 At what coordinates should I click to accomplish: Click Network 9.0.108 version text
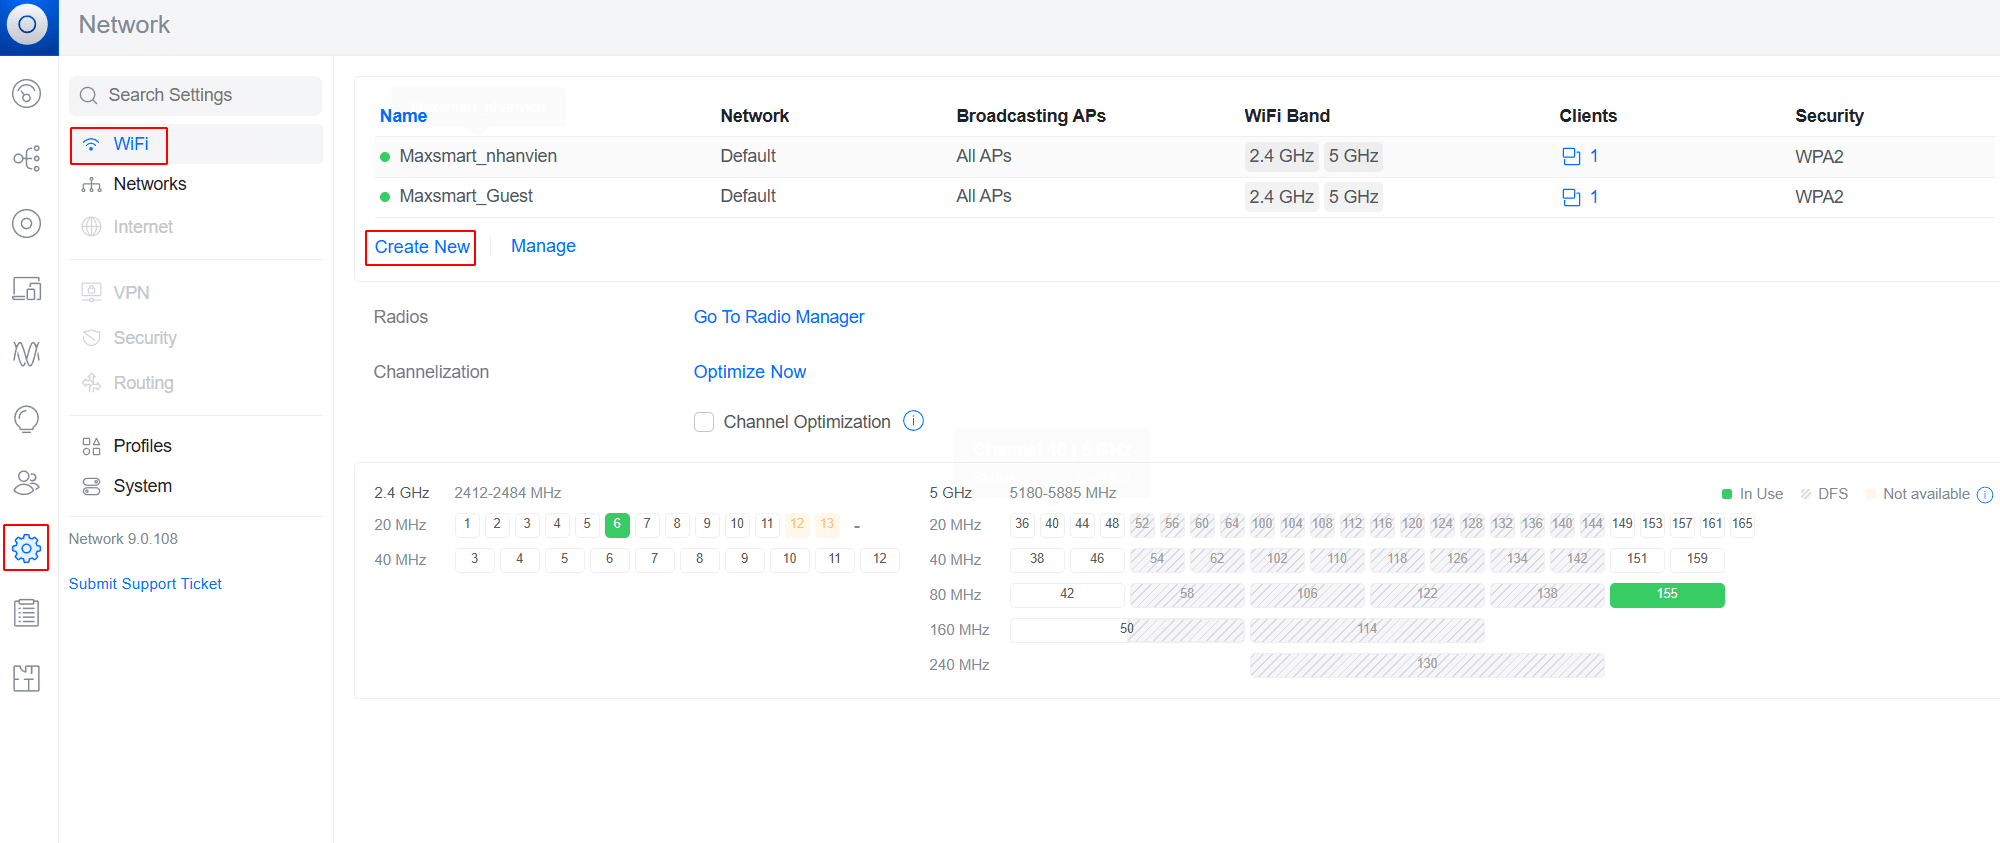coord(123,539)
